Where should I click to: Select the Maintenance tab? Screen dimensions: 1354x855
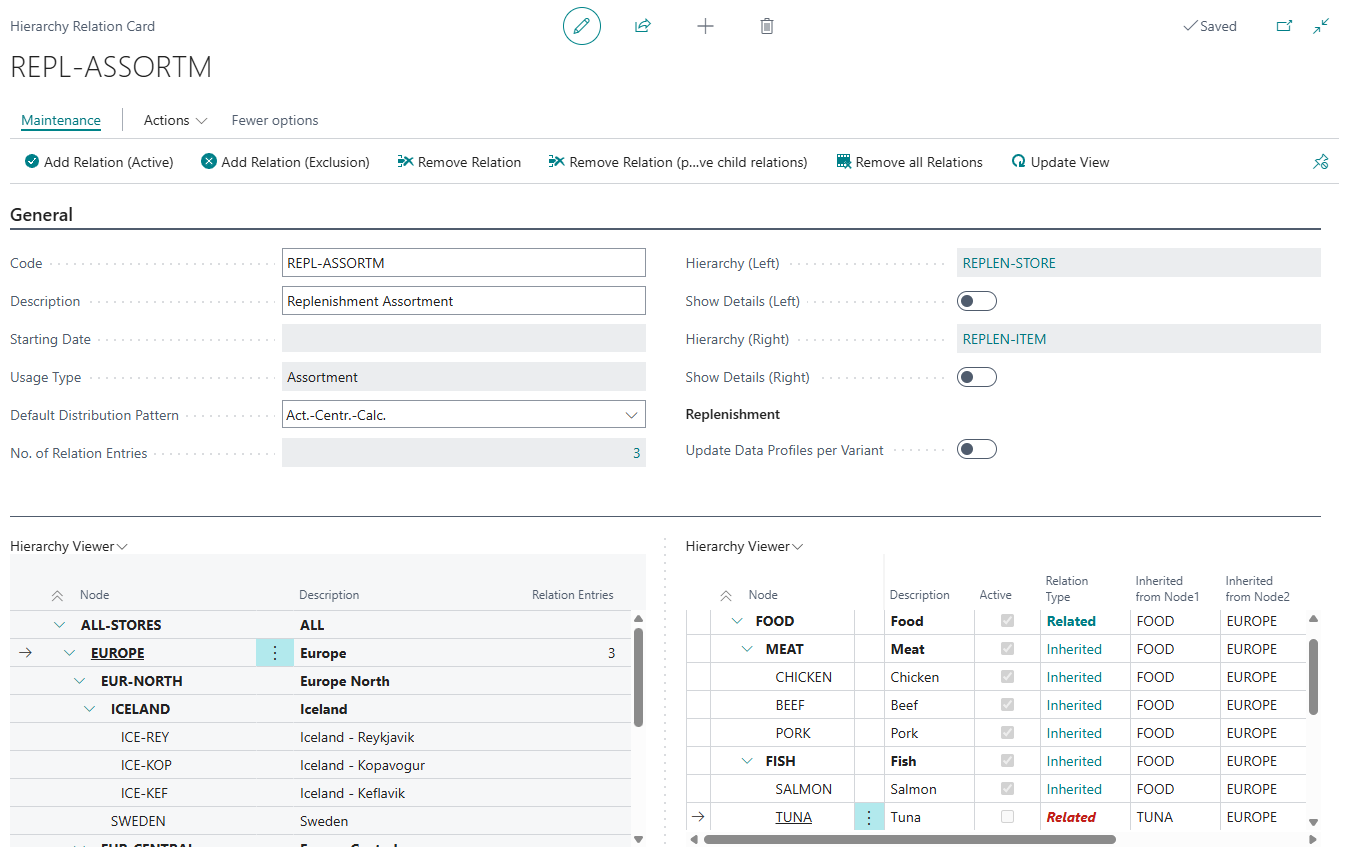pos(61,120)
